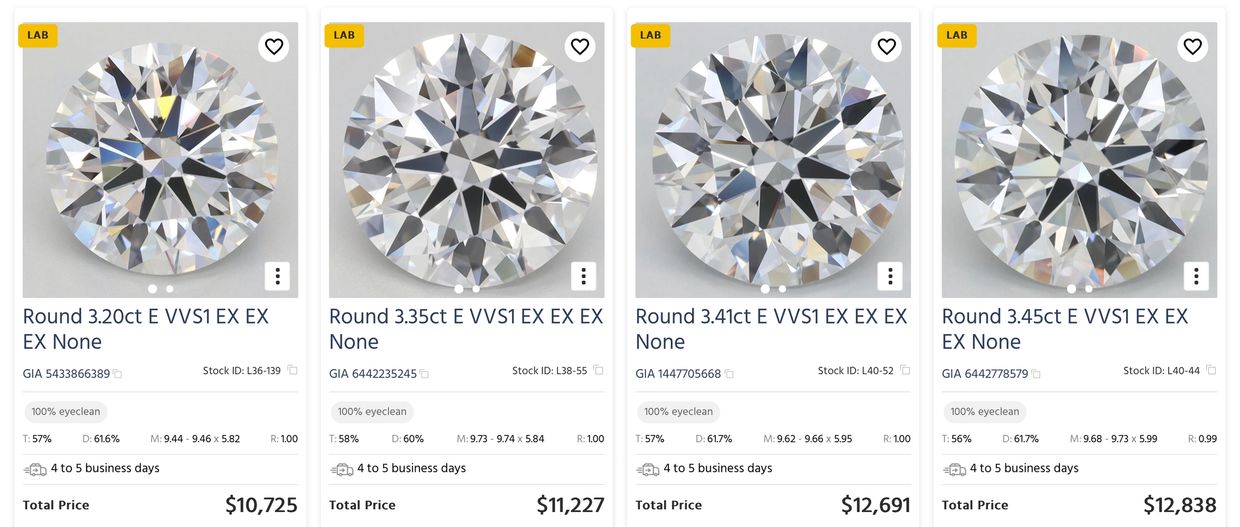Open the kebab menu on 3.41ct diamond

coord(889,276)
